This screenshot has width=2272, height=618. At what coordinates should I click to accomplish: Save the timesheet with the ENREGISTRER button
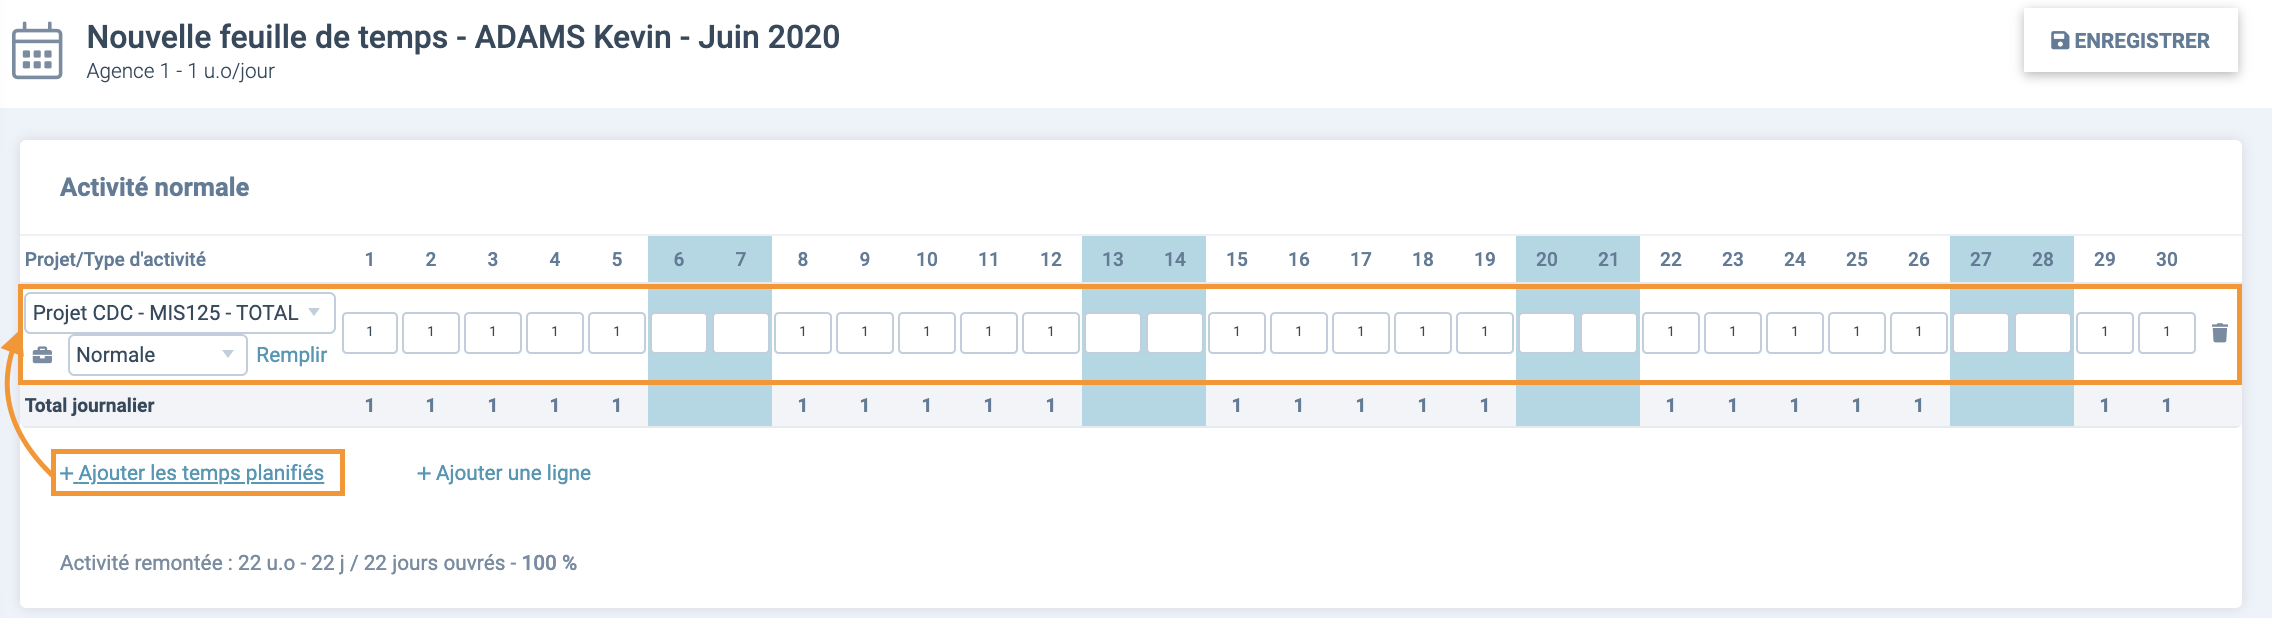tap(2130, 41)
